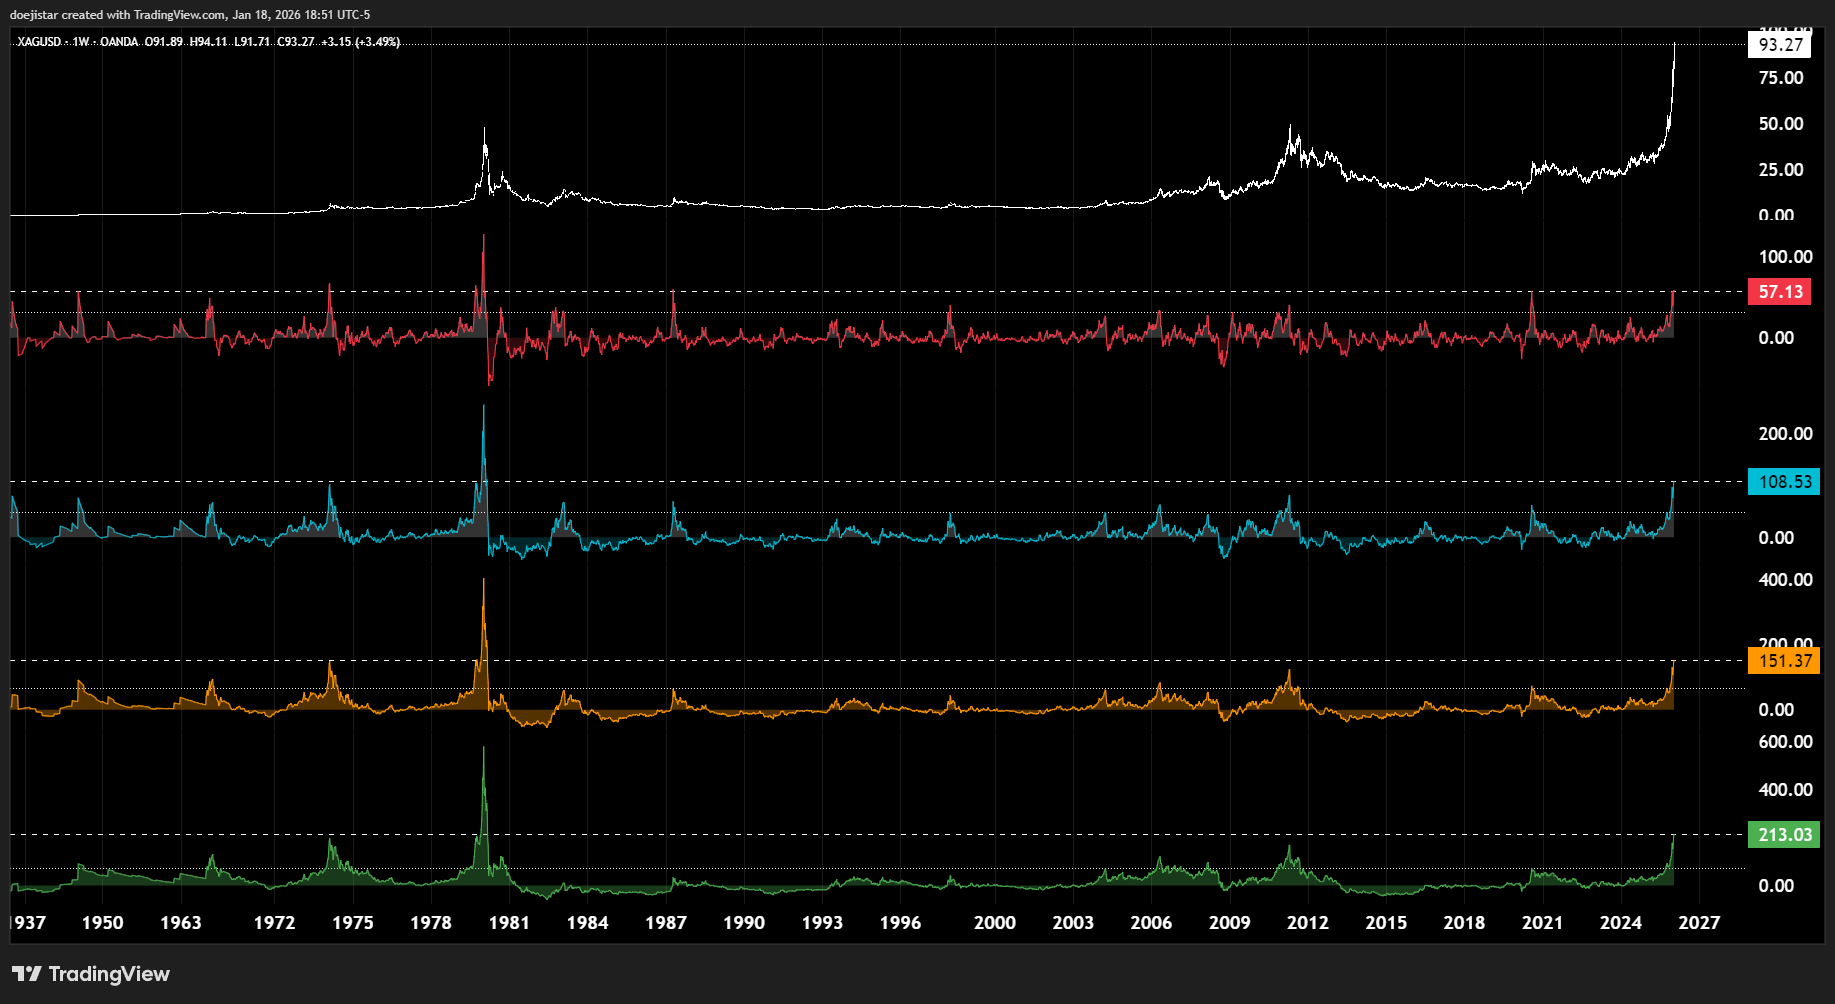Screen dimensions: 1835x1004
Task: Select the 1981 year on the time axis
Action: point(509,923)
